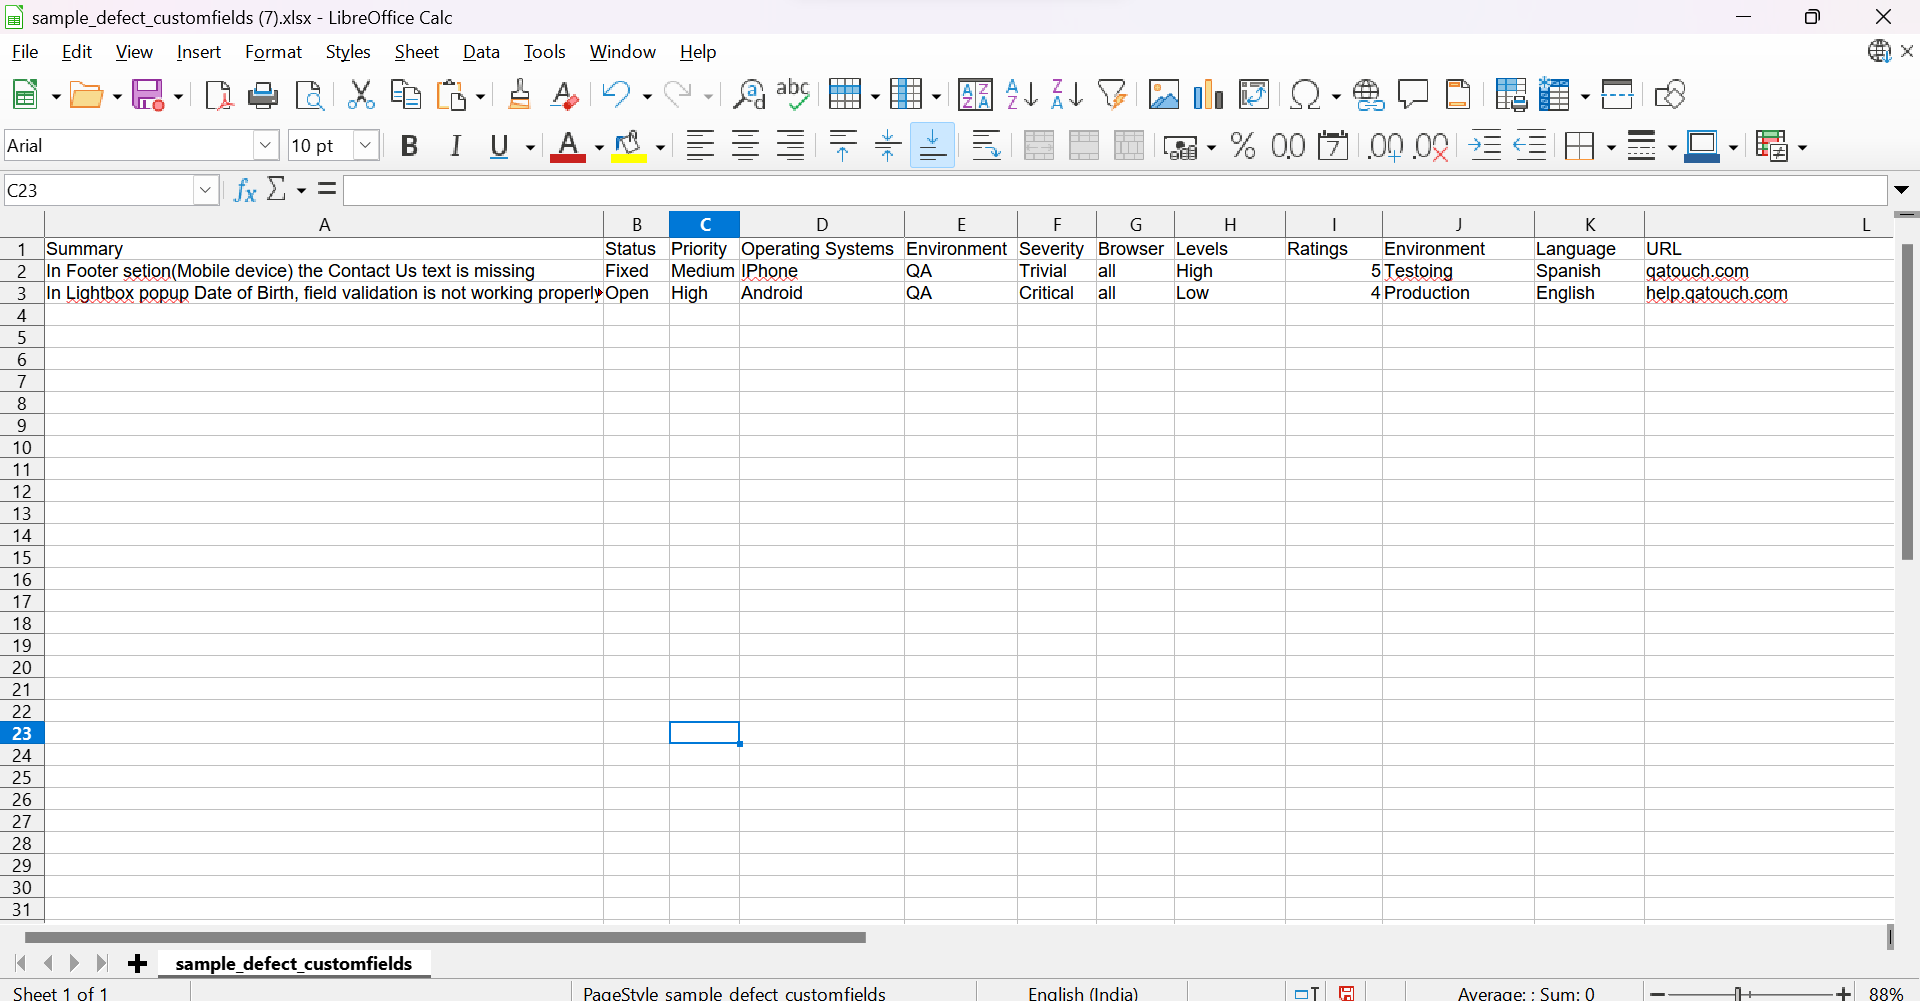Click the Save document icon
1920x1001 pixels.
tap(148, 95)
